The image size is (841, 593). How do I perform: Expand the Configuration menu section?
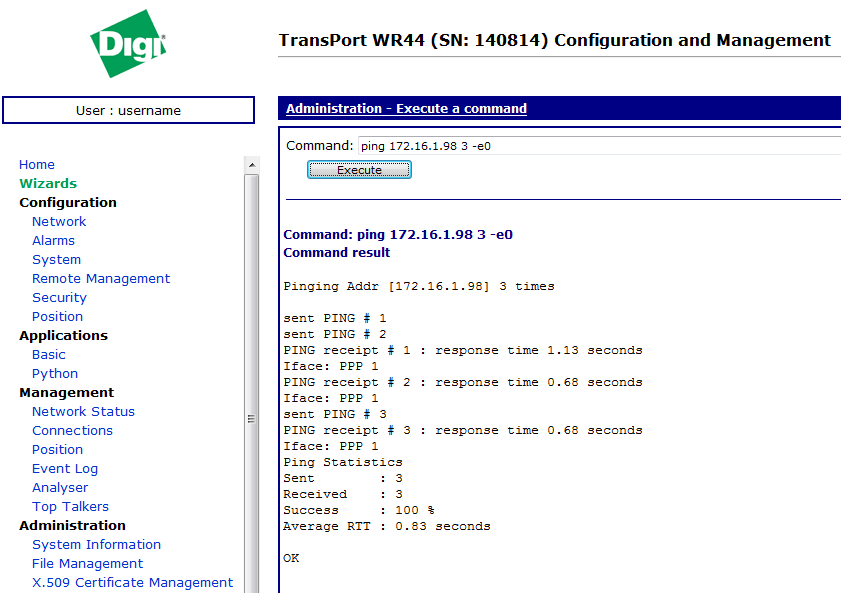(x=68, y=203)
